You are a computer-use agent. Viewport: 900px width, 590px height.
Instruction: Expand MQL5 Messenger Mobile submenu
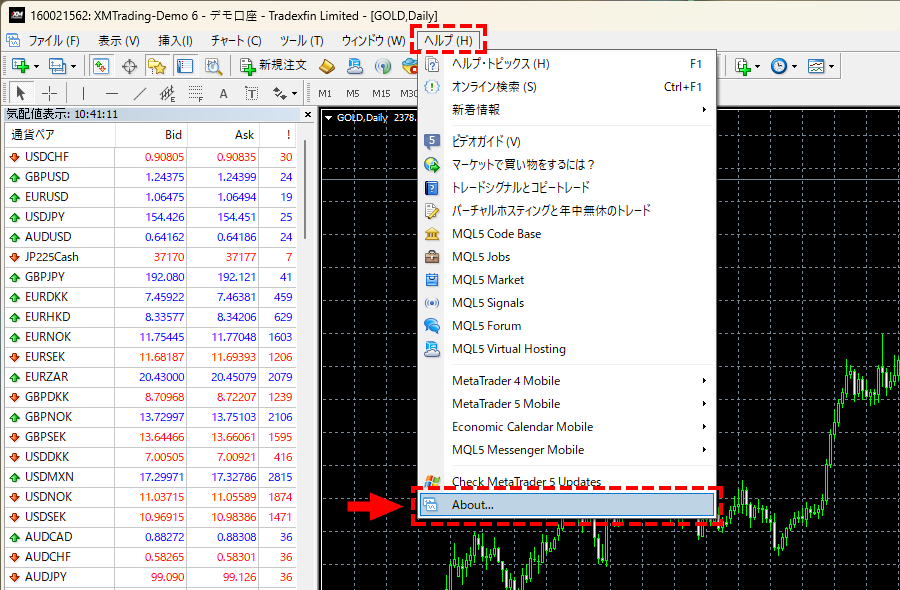(x=567, y=449)
